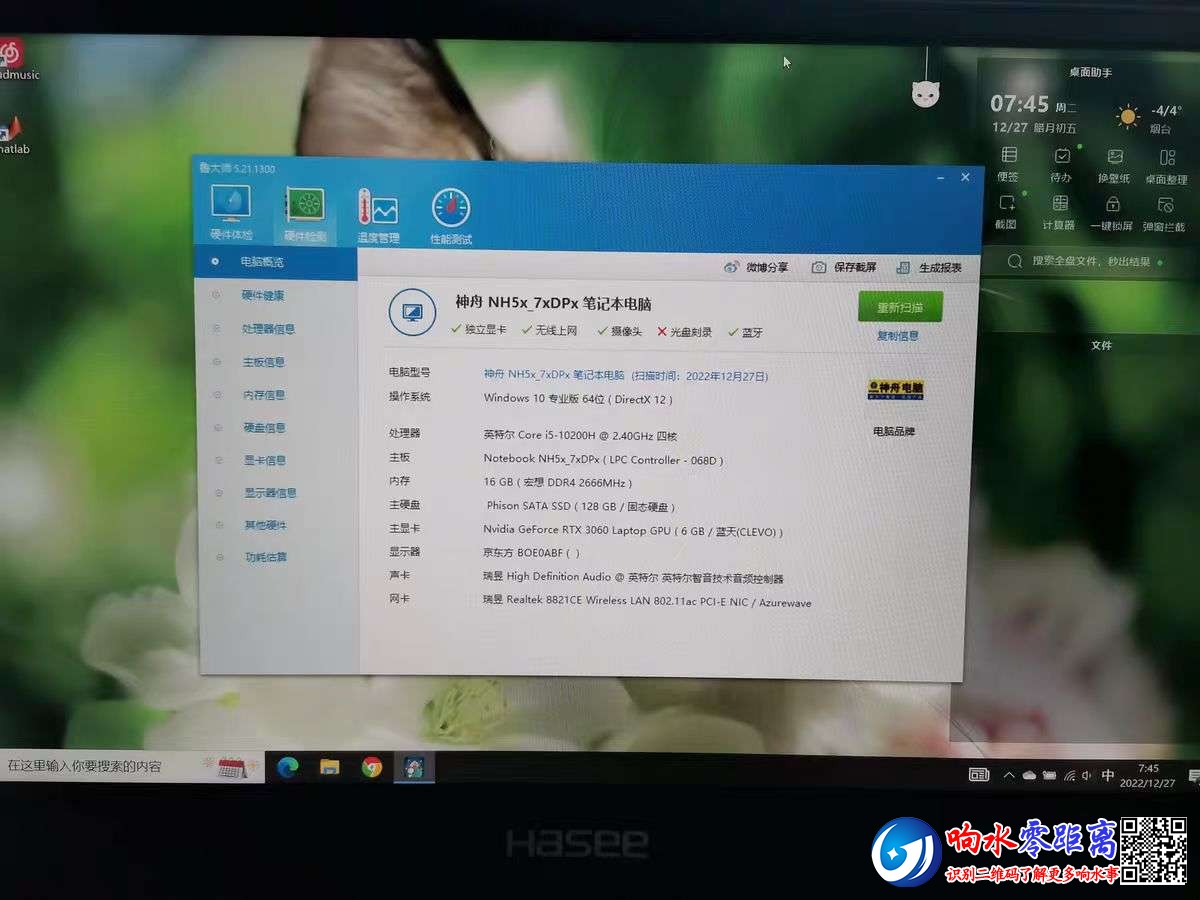Screen dimensions: 1200x900
Task: Open 待办 to-do in desktop assistant
Action: pos(1061,165)
